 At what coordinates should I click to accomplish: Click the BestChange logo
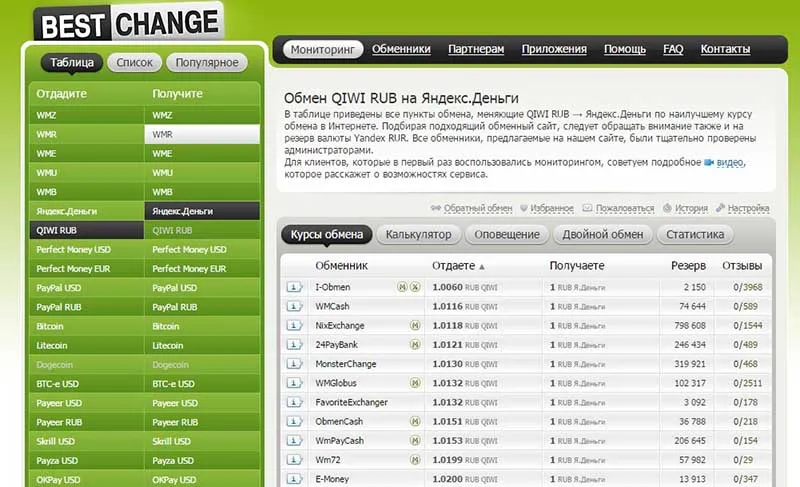pos(129,22)
